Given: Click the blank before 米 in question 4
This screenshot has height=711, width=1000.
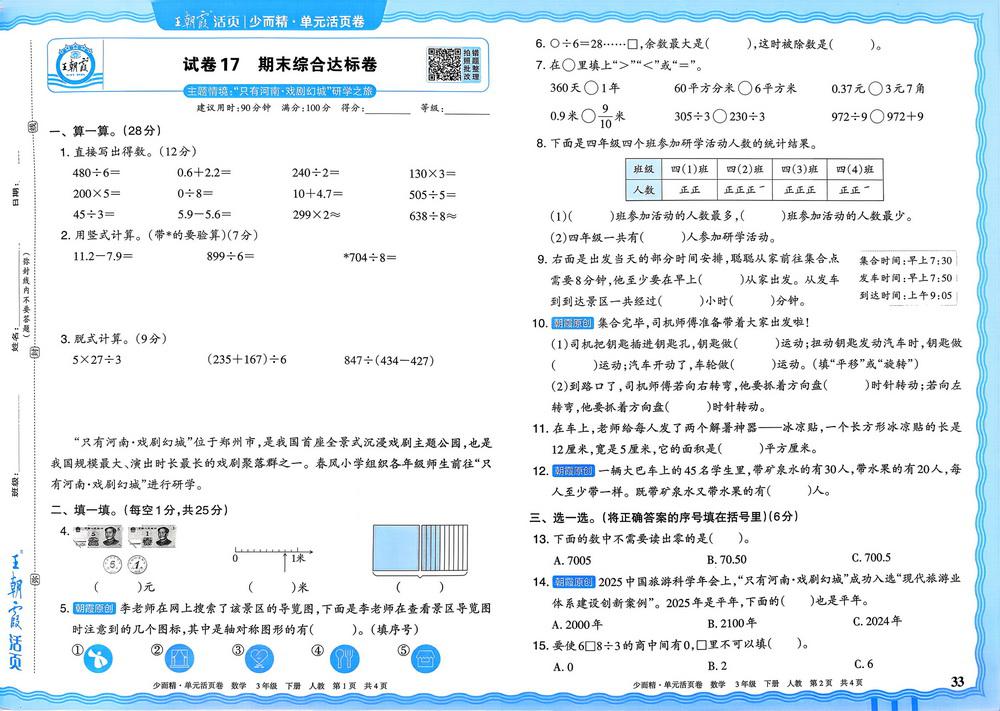Looking at the screenshot, I should coord(272,586).
